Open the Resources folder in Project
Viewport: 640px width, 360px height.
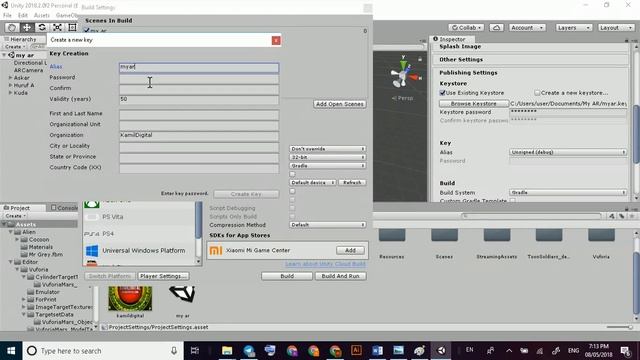392,236
